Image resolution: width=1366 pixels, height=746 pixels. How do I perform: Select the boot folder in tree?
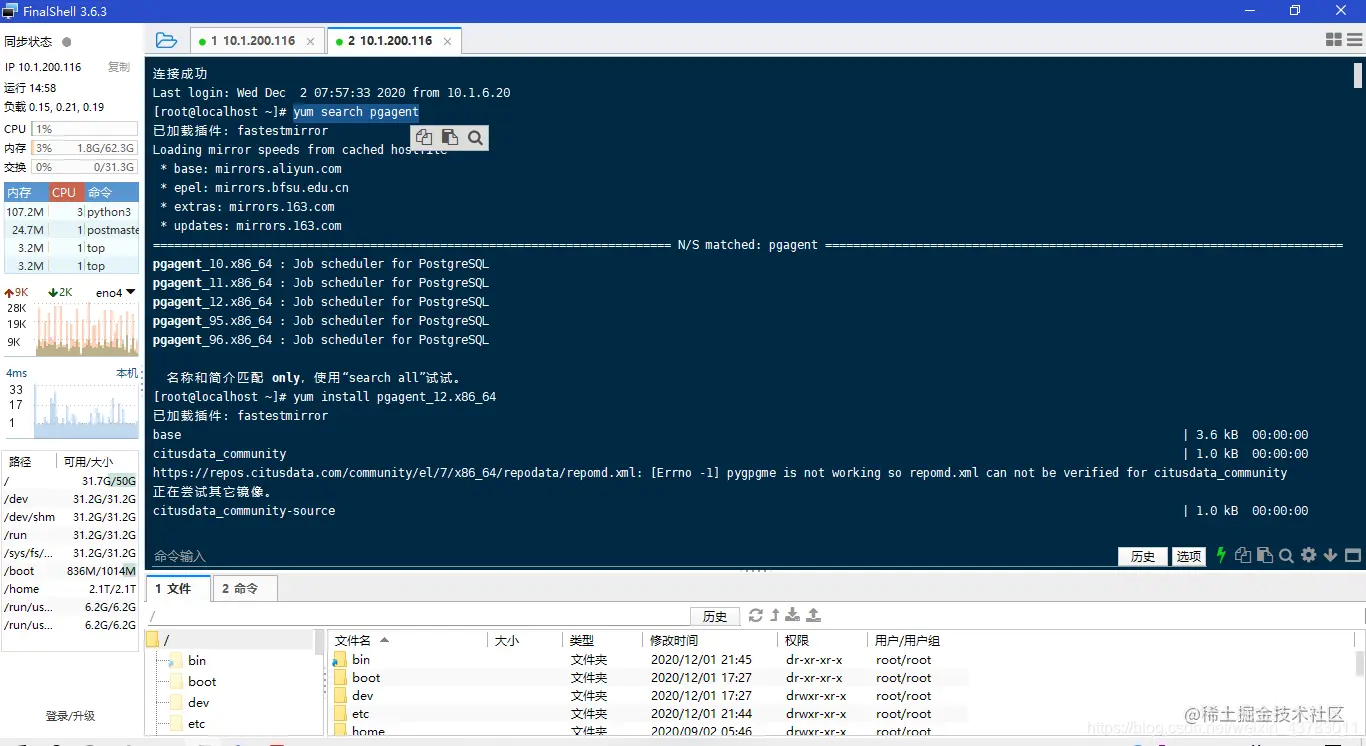point(201,682)
